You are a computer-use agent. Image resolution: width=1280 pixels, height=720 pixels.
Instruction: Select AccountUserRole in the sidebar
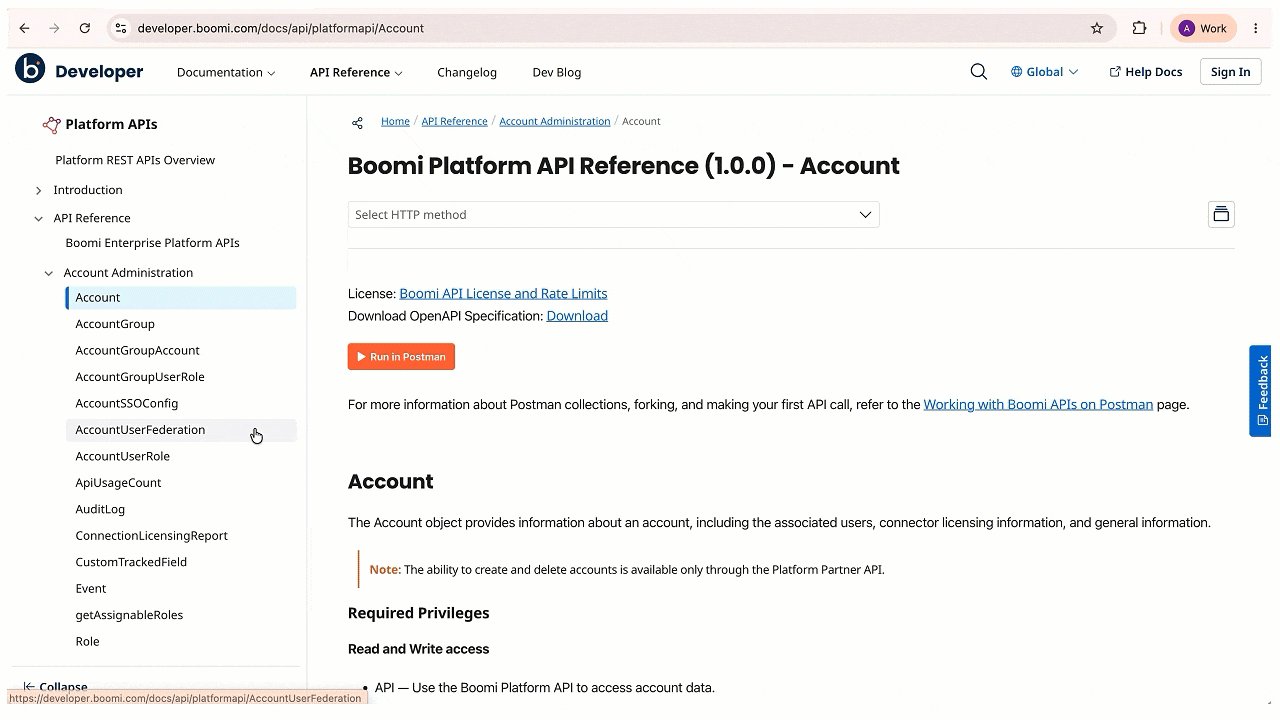point(122,456)
